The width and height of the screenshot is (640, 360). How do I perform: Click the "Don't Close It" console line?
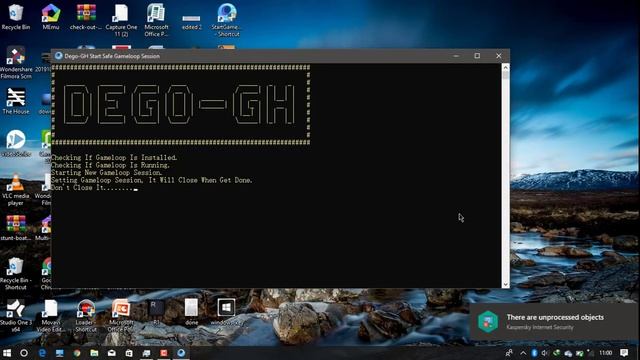click(x=94, y=188)
